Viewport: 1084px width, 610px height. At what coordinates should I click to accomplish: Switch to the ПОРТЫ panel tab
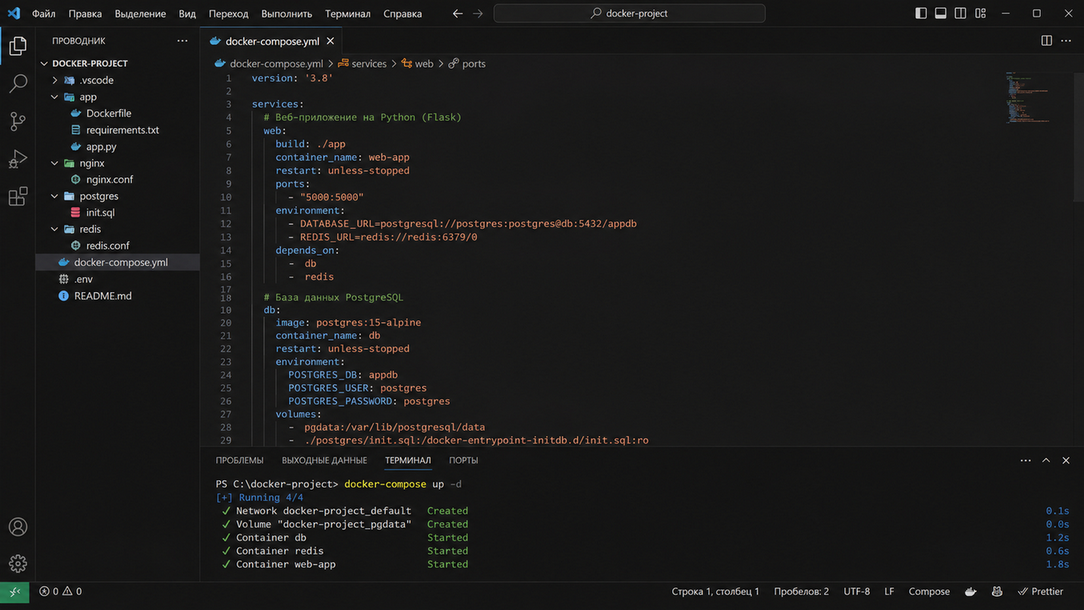click(x=463, y=461)
